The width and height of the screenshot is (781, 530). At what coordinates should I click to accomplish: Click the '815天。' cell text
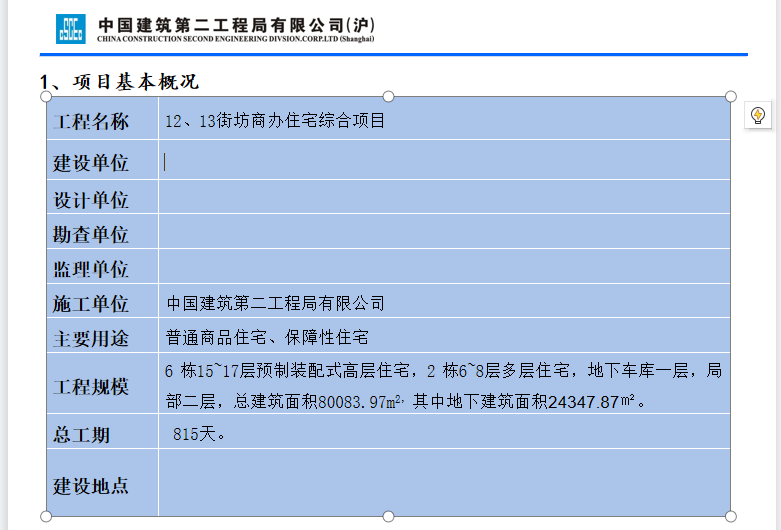tap(199, 434)
